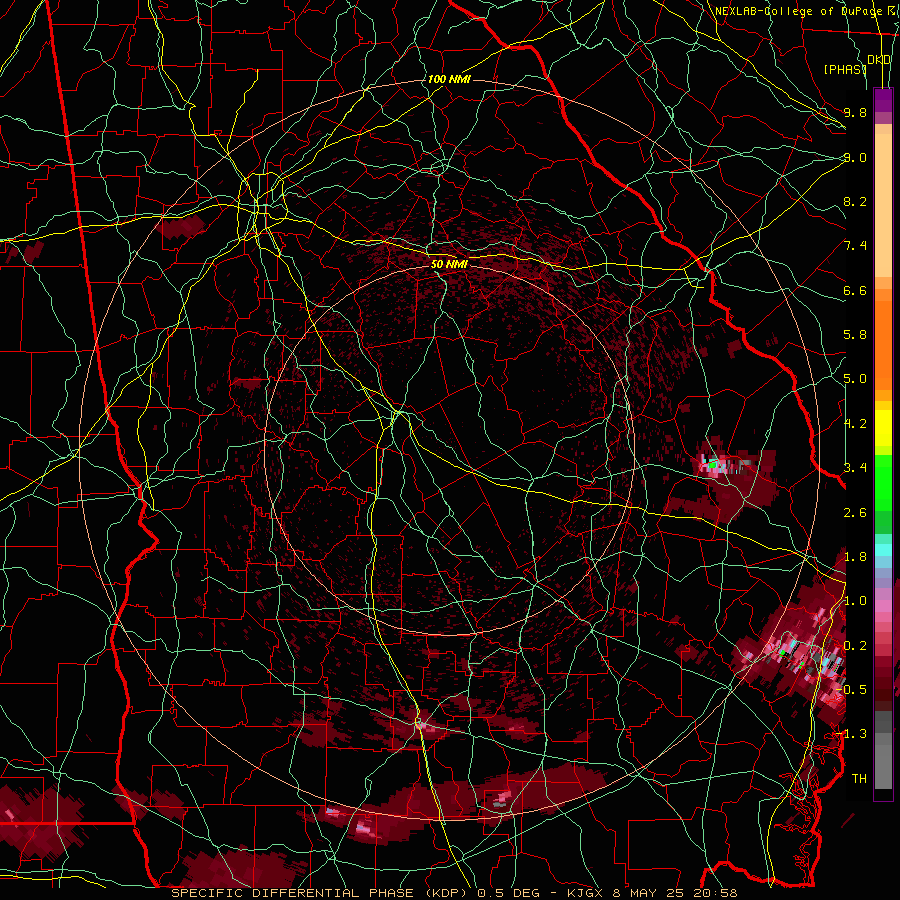The image size is (900, 900).
Task: Click the 5.8 value on the scale
Action: tap(855, 335)
